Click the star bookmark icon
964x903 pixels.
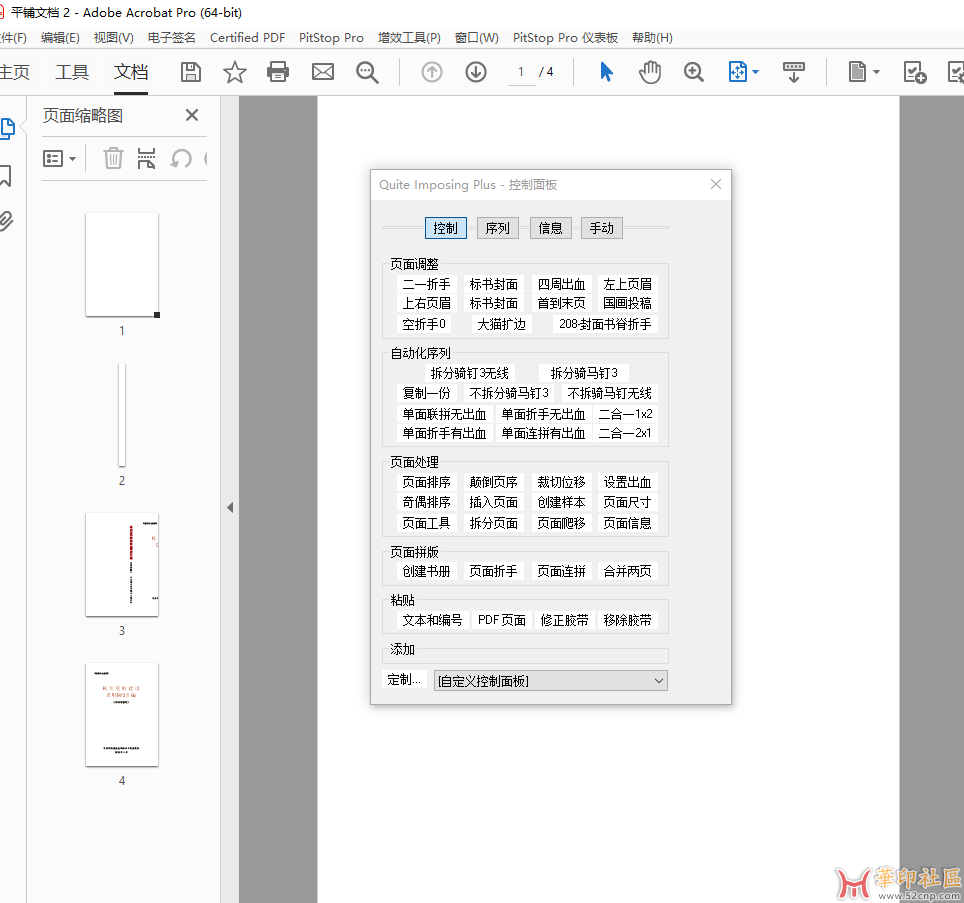pyautogui.click(x=234, y=72)
